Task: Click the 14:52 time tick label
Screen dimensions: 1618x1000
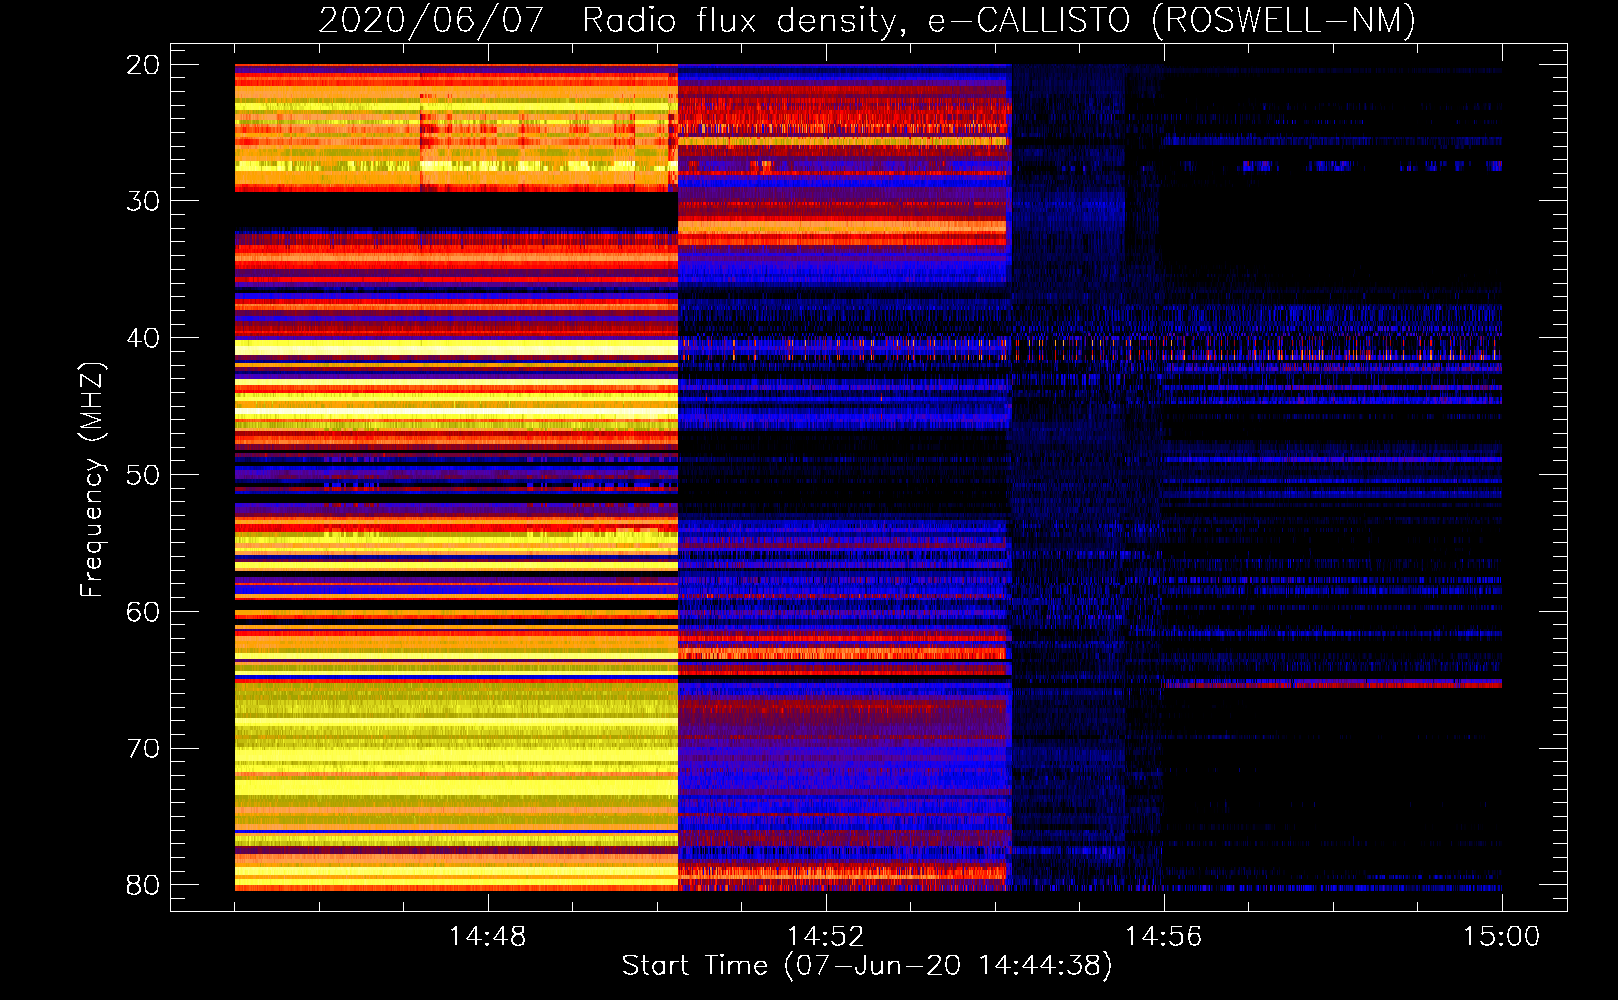Action: tap(825, 937)
